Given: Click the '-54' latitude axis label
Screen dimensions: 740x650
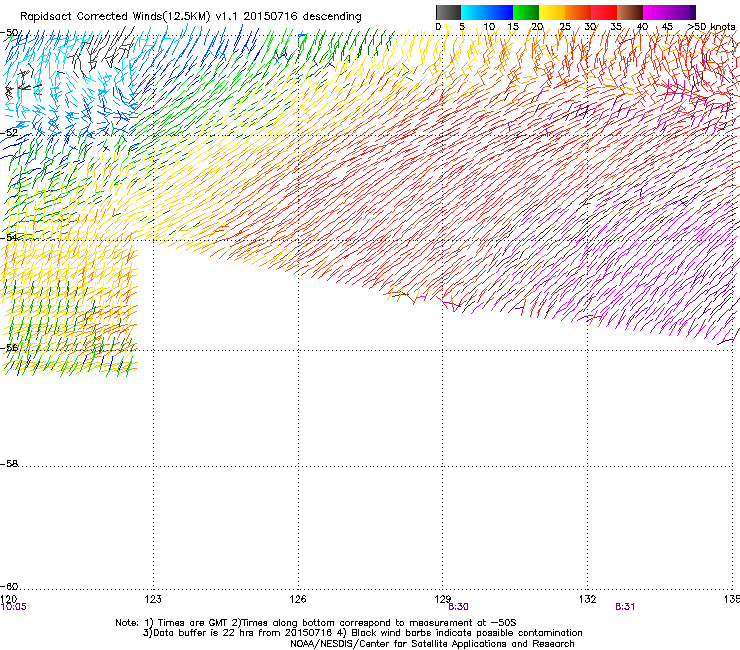Looking at the screenshot, I should click(9, 237).
